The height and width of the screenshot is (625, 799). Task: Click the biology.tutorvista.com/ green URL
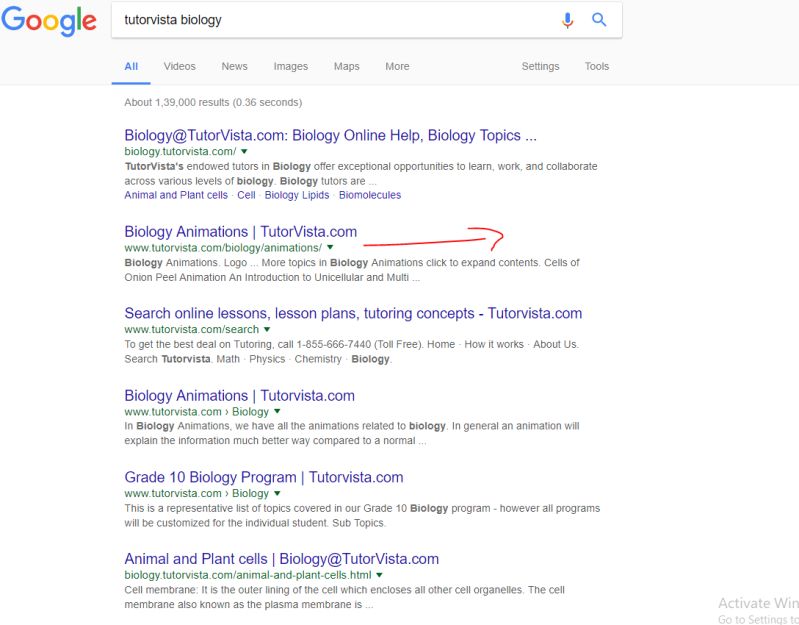[x=180, y=151]
